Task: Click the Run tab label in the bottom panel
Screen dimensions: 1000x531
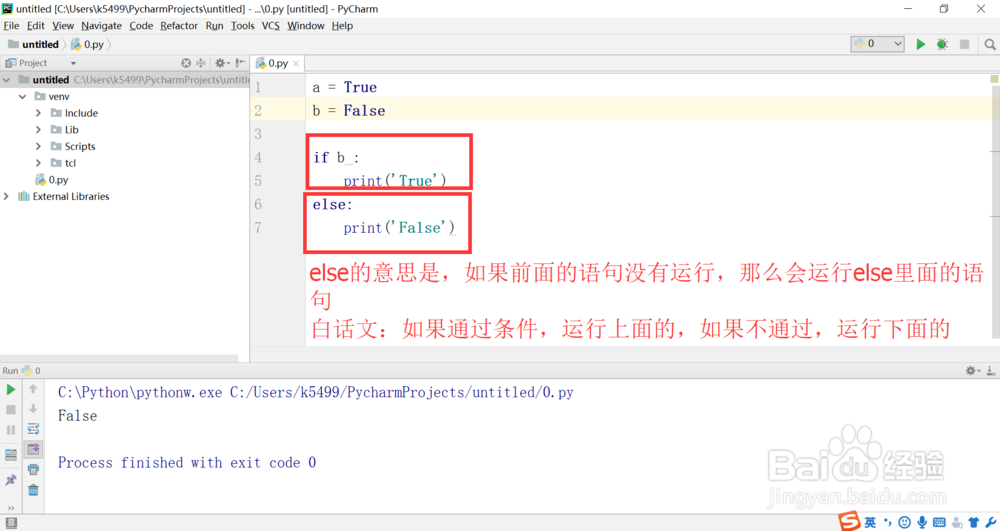Action: tap(10, 370)
